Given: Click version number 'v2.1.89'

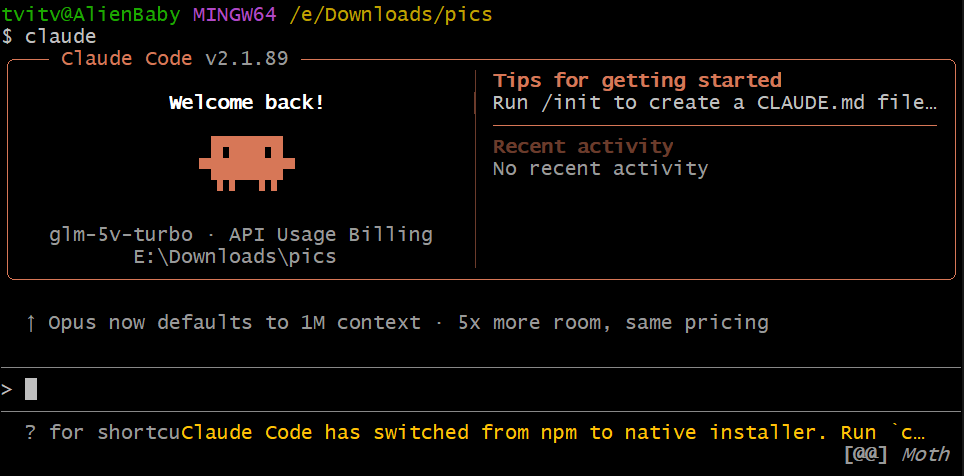Looking at the screenshot, I should click(247, 59).
